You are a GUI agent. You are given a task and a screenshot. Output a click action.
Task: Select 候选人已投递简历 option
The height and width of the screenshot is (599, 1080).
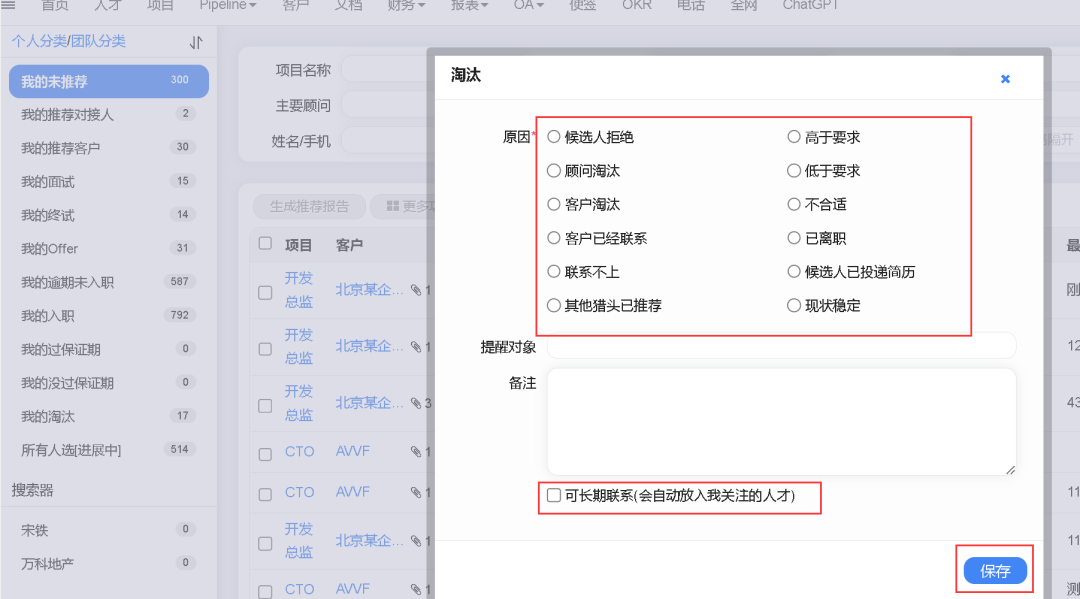[794, 272]
